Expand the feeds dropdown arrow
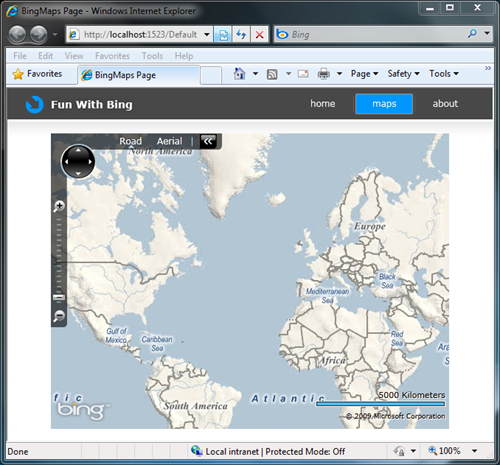This screenshot has height=465, width=500. (x=289, y=74)
